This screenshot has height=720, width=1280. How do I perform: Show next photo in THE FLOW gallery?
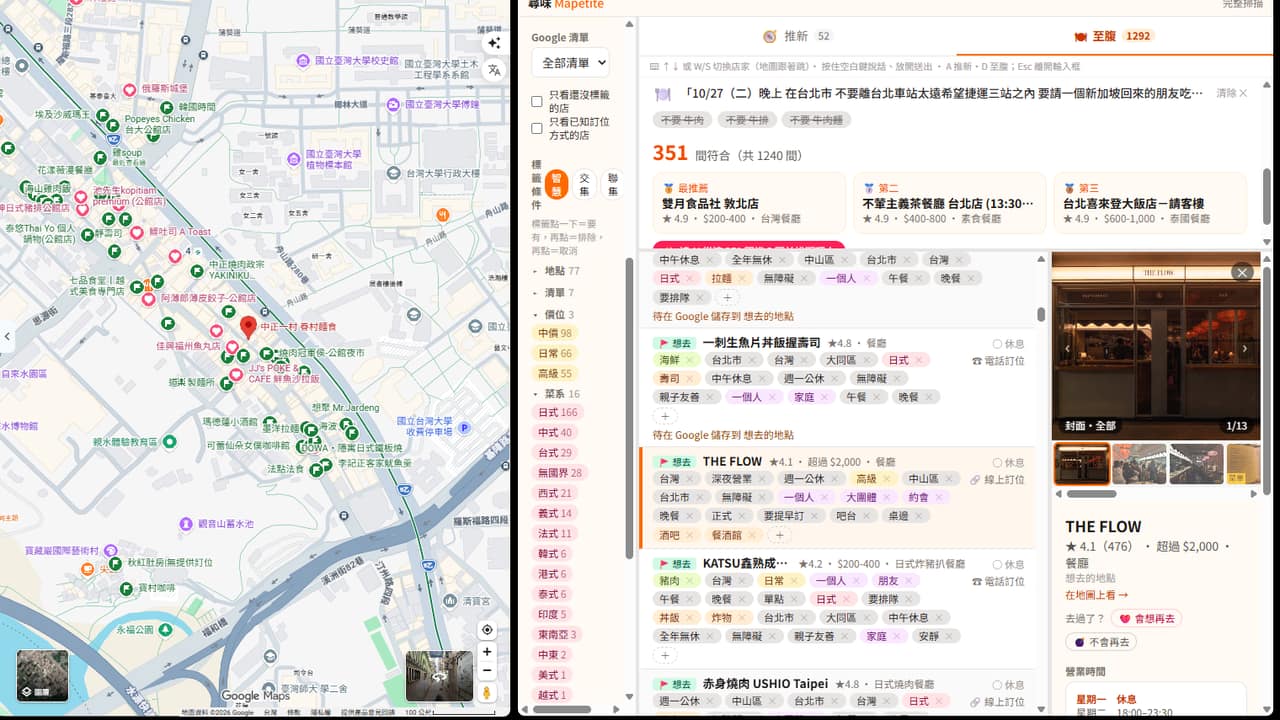pyautogui.click(x=1245, y=349)
